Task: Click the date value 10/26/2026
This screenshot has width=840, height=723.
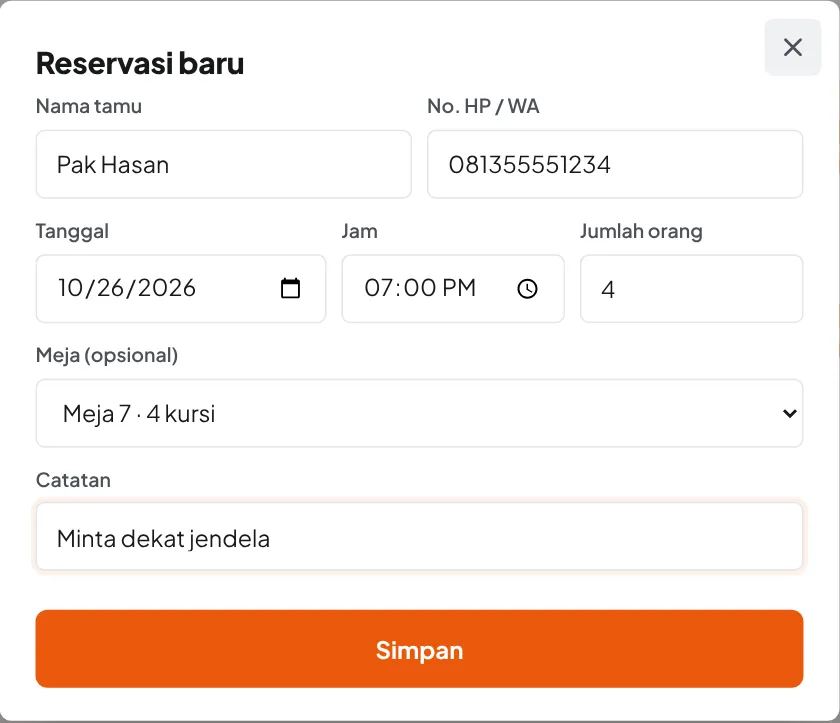Action: click(x=127, y=288)
